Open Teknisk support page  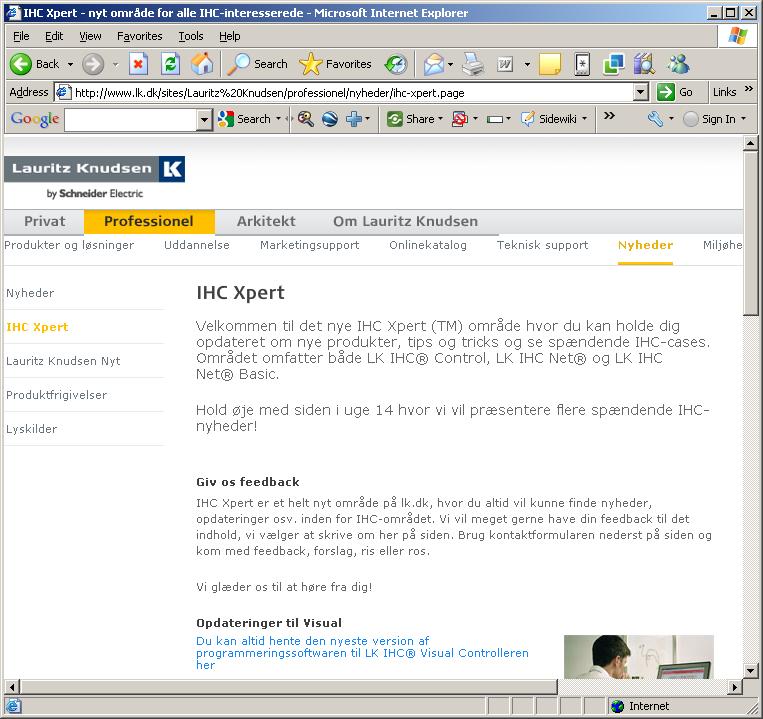tap(543, 245)
